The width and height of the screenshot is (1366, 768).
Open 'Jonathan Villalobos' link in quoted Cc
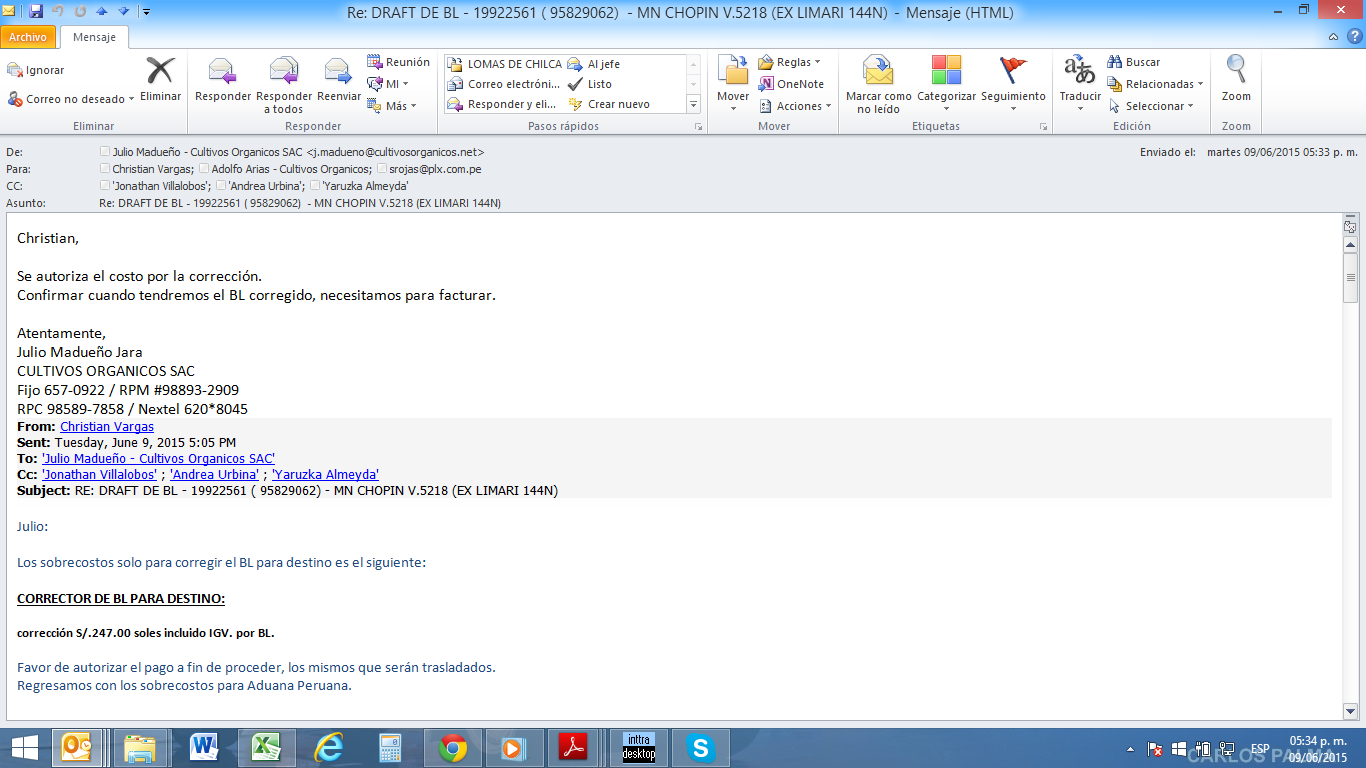coord(99,475)
